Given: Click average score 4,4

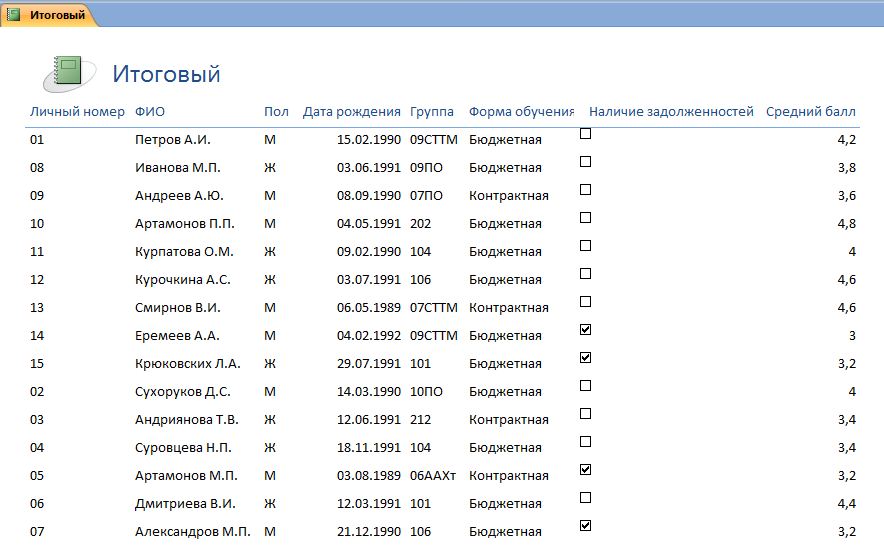Looking at the screenshot, I should point(847,504).
